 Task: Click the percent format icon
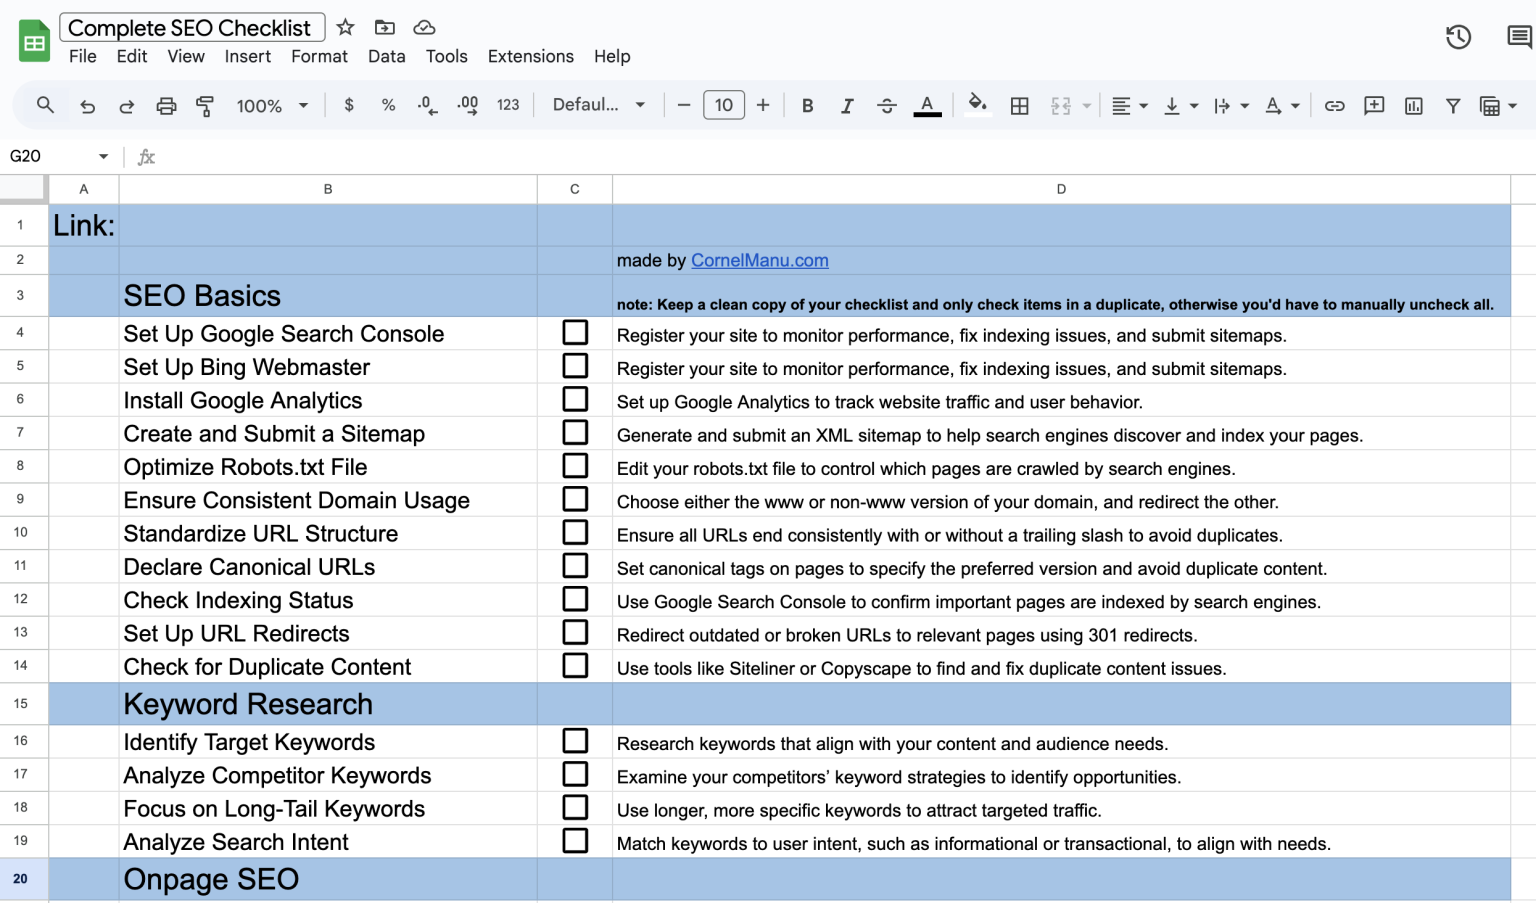pos(388,105)
